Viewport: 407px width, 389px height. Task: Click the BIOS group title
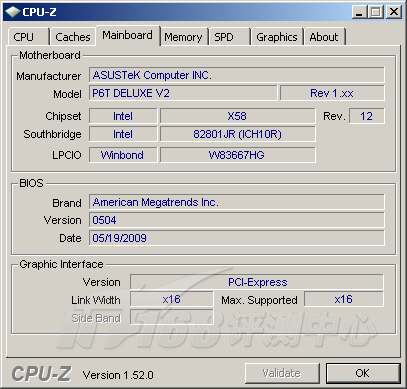point(31,183)
